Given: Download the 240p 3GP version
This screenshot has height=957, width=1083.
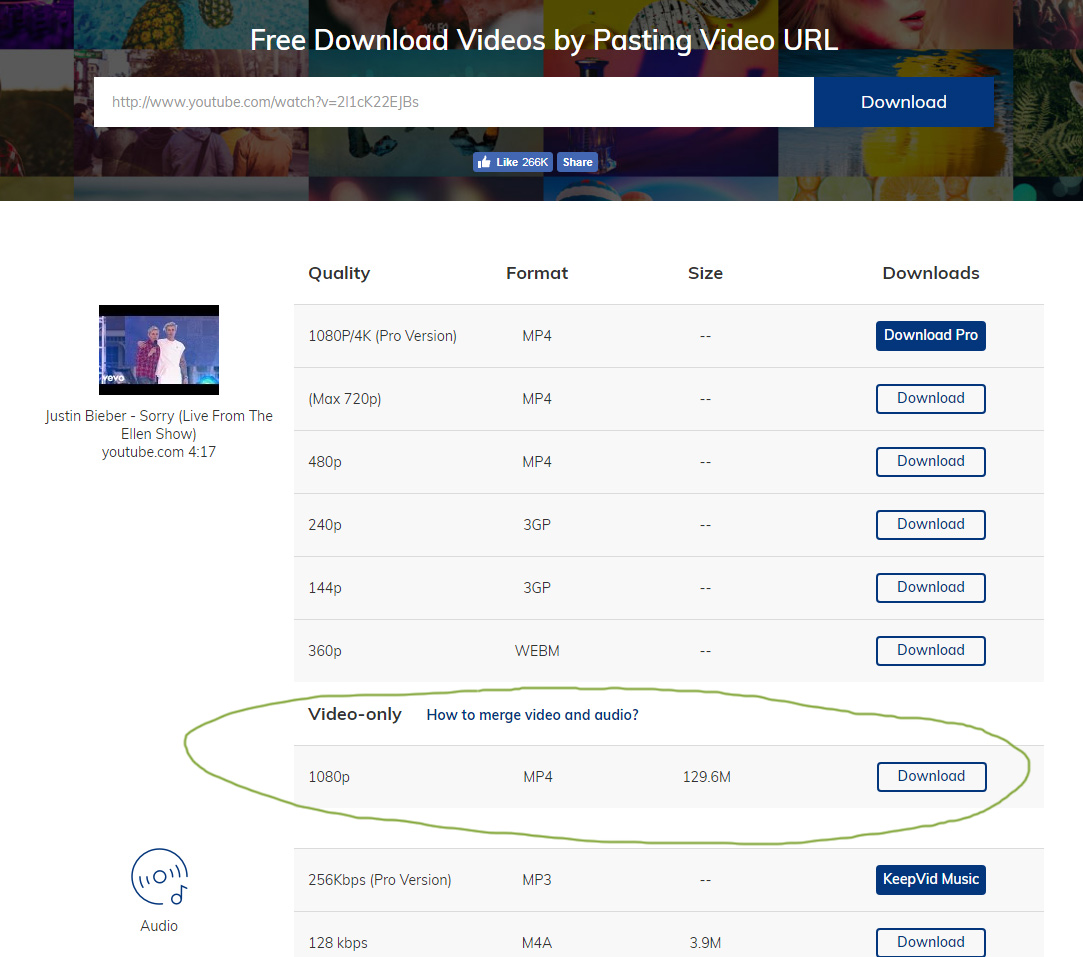Looking at the screenshot, I should pos(930,525).
